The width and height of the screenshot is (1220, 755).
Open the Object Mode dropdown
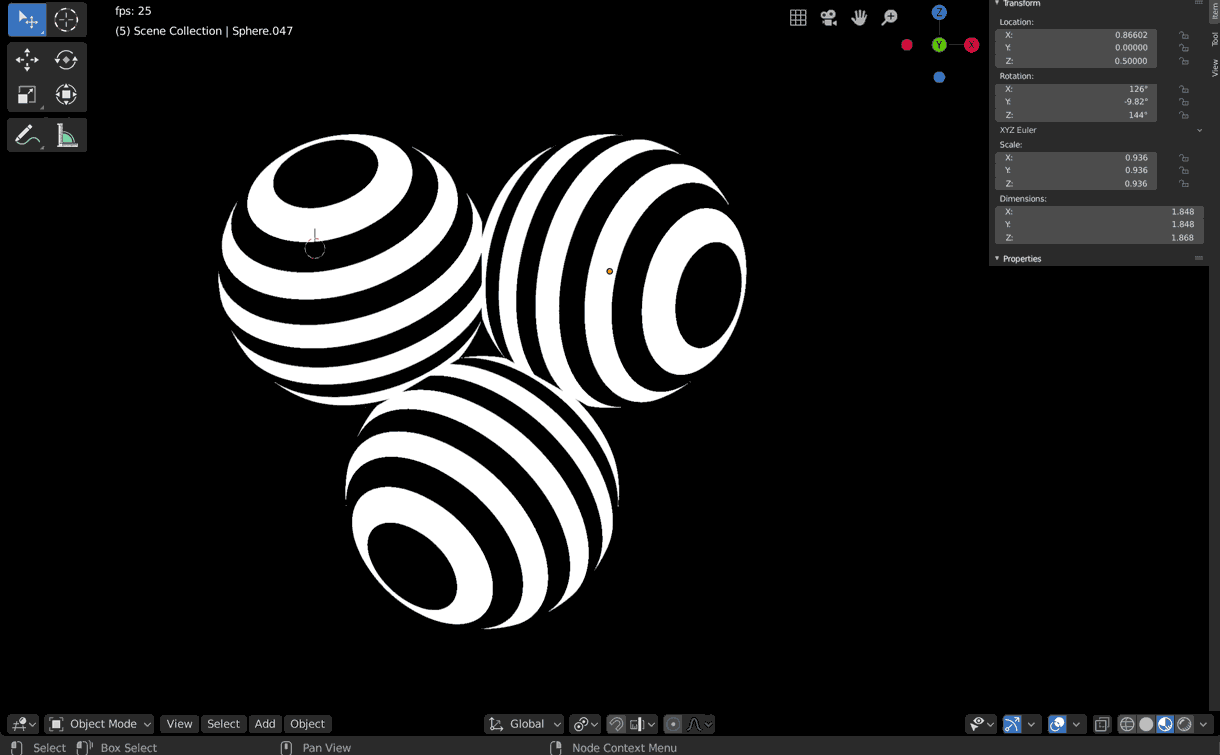(x=98, y=723)
